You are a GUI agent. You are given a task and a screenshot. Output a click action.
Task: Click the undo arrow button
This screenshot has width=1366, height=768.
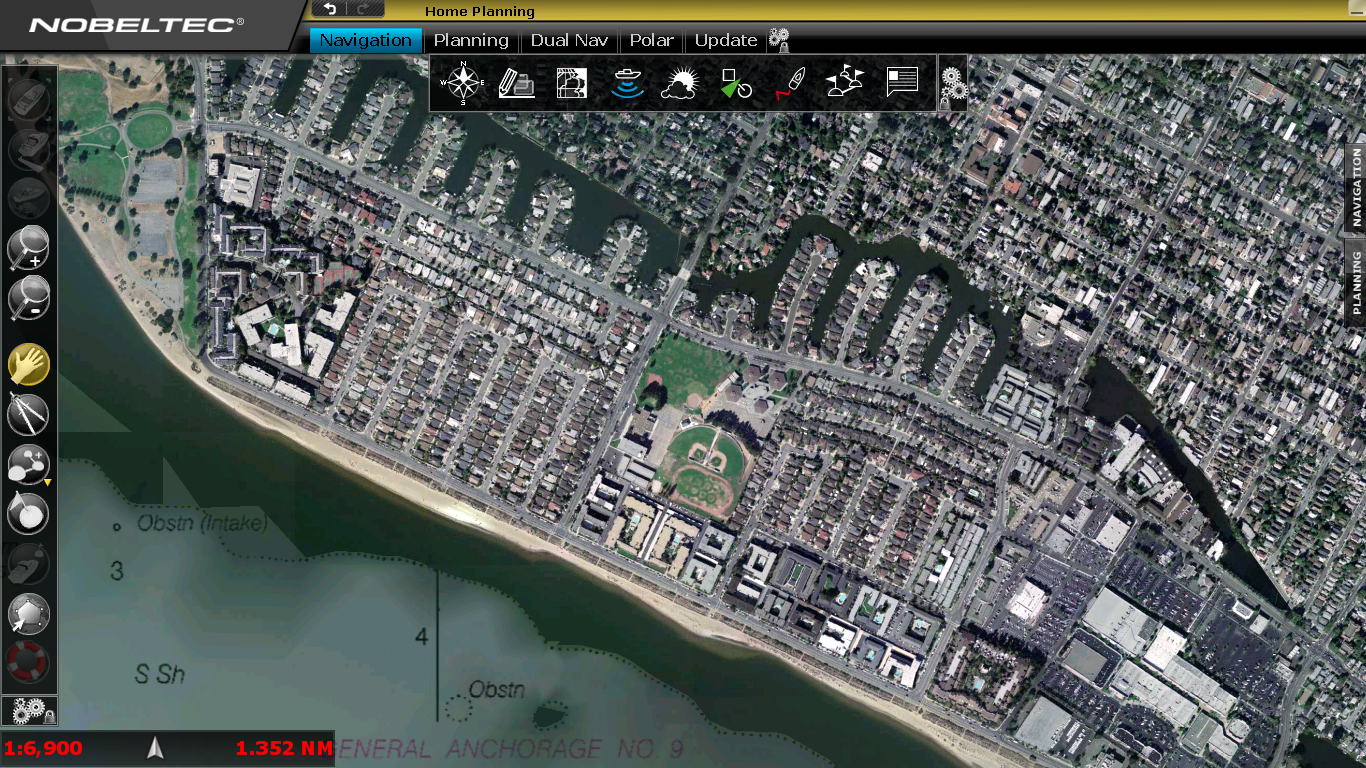pos(330,8)
